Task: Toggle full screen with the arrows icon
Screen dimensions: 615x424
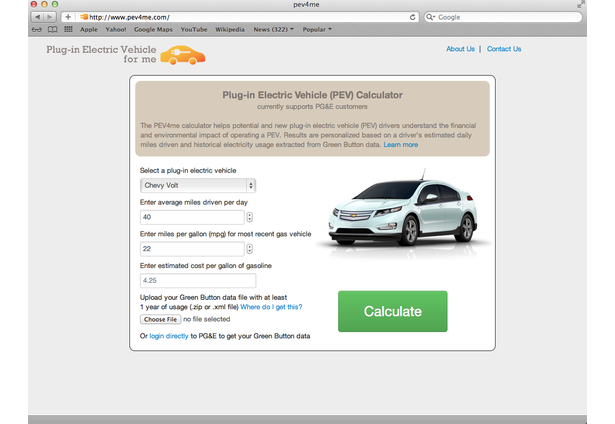Action: coord(580,4)
